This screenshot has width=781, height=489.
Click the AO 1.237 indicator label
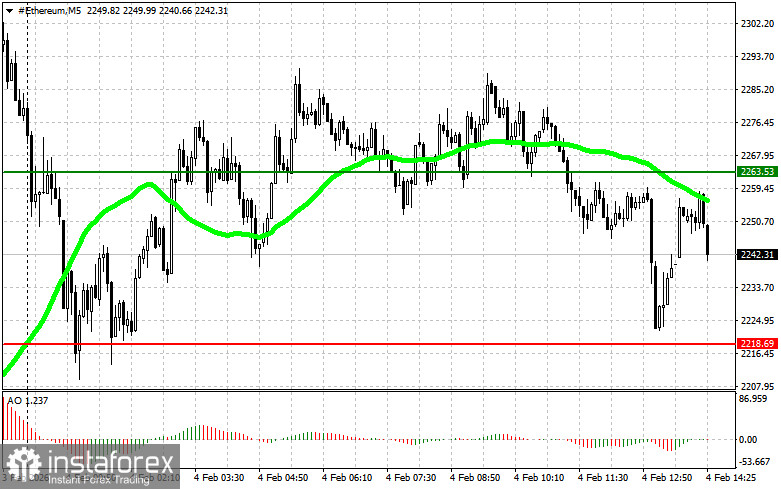28,401
